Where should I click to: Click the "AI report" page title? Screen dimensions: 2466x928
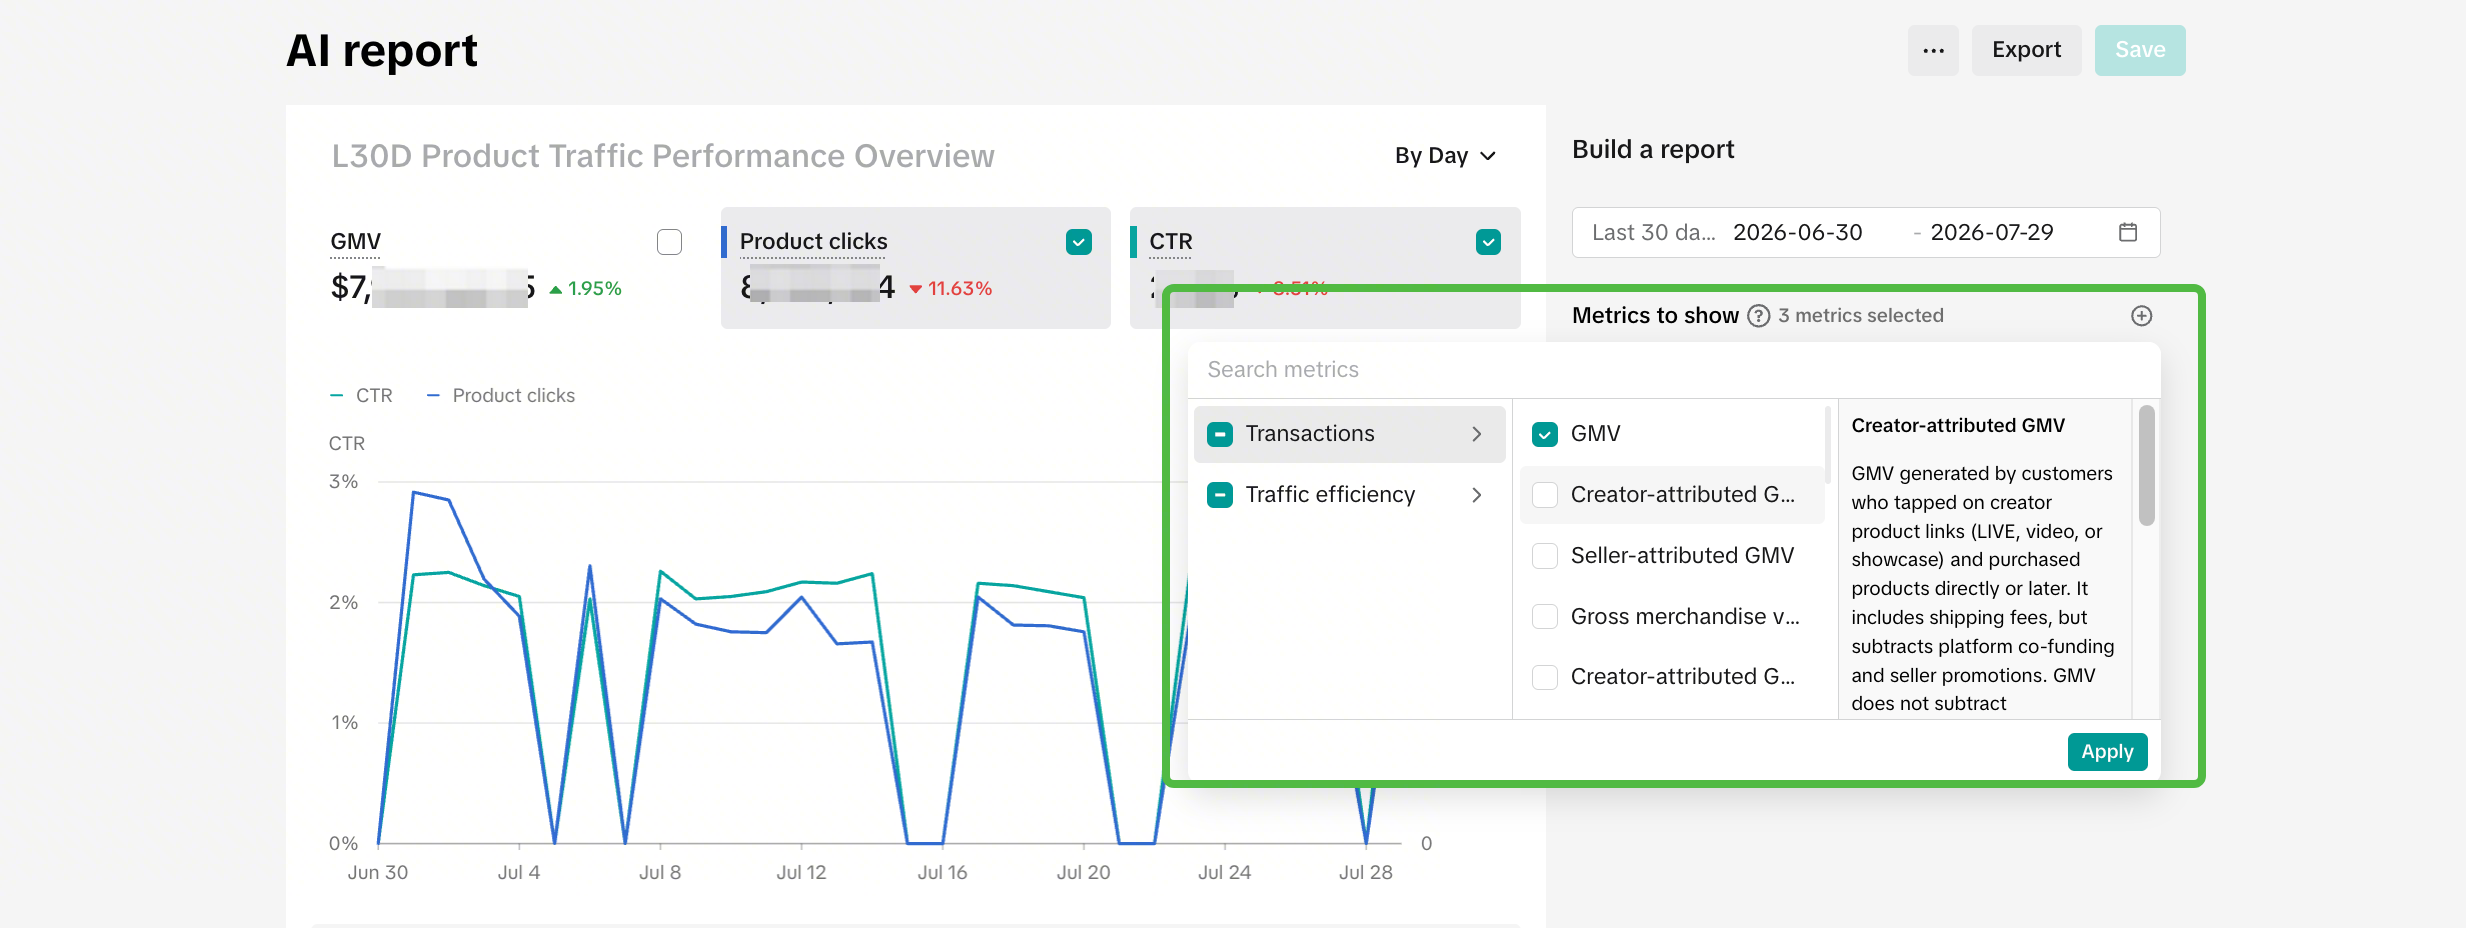382,51
